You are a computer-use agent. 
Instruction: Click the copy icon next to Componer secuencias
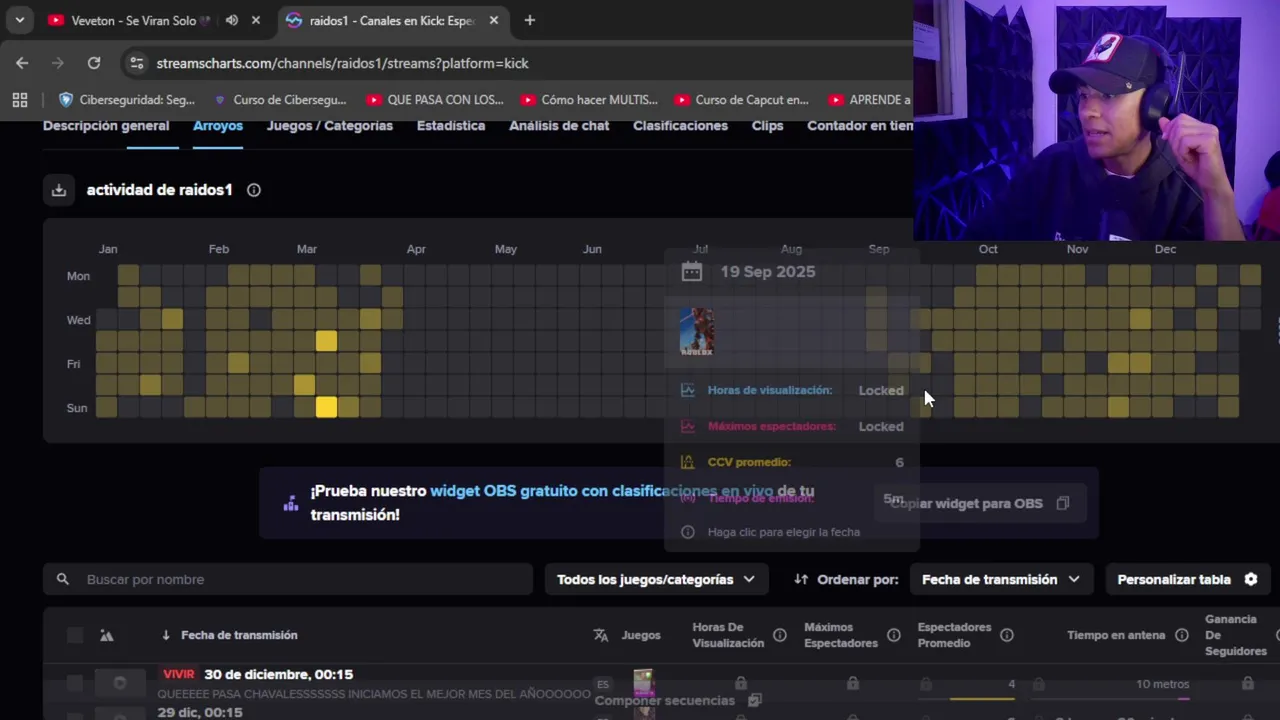(x=755, y=700)
